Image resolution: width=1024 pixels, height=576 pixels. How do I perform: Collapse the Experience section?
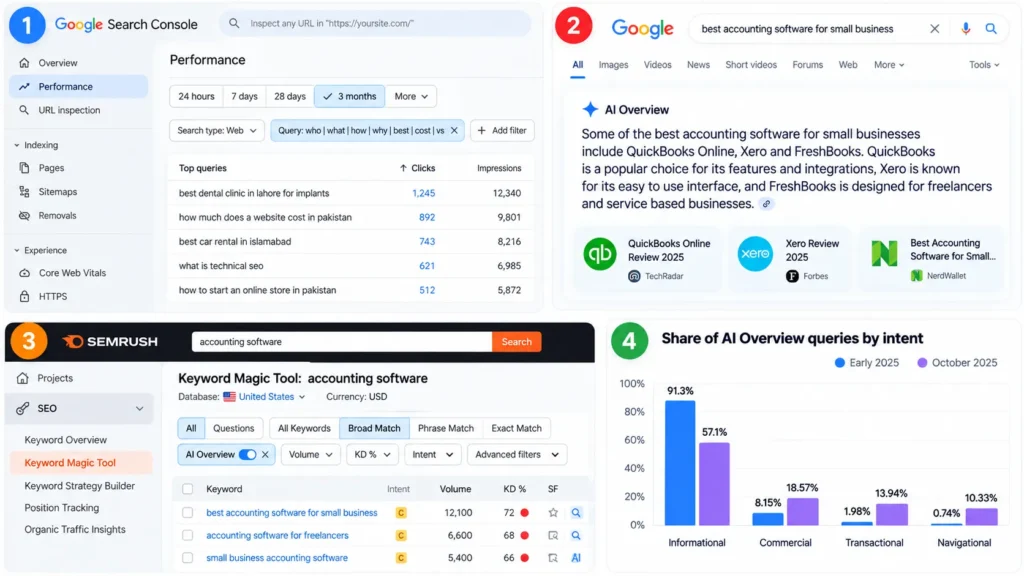coord(40,250)
